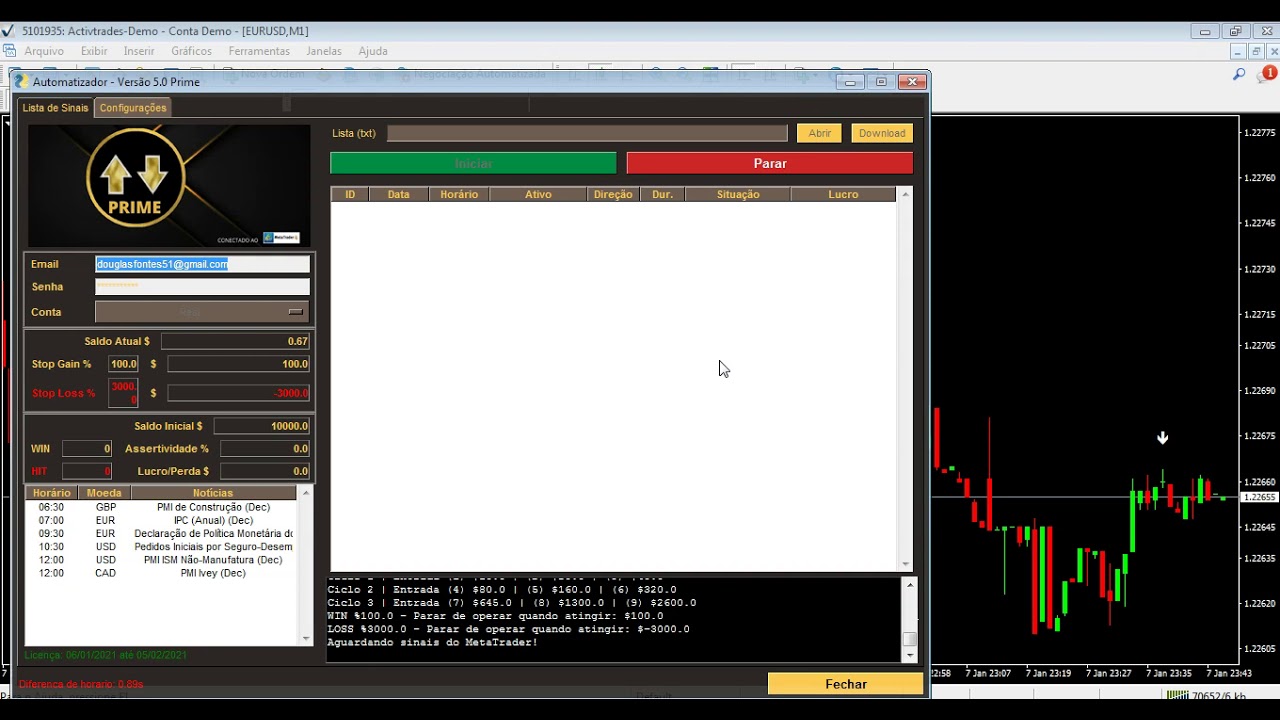Click the red Parar button
Screen dimensions: 1280x720
pyautogui.click(x=770, y=163)
